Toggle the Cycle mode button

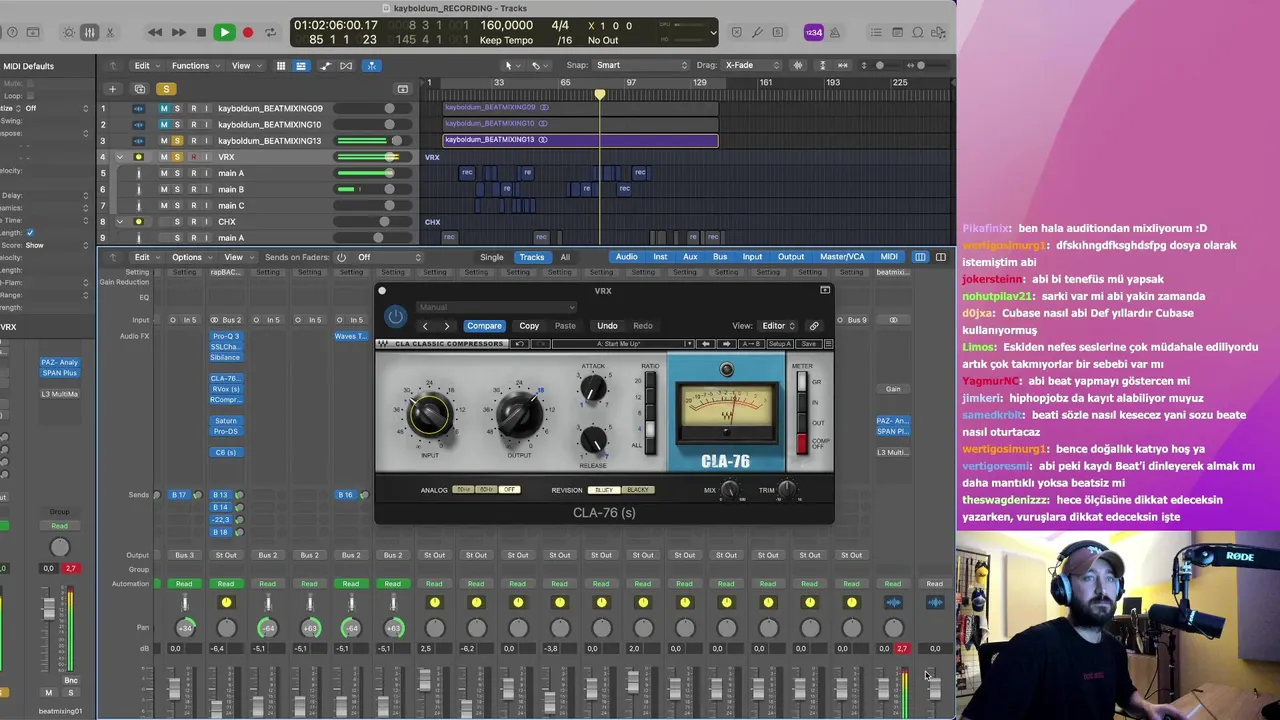(x=270, y=32)
